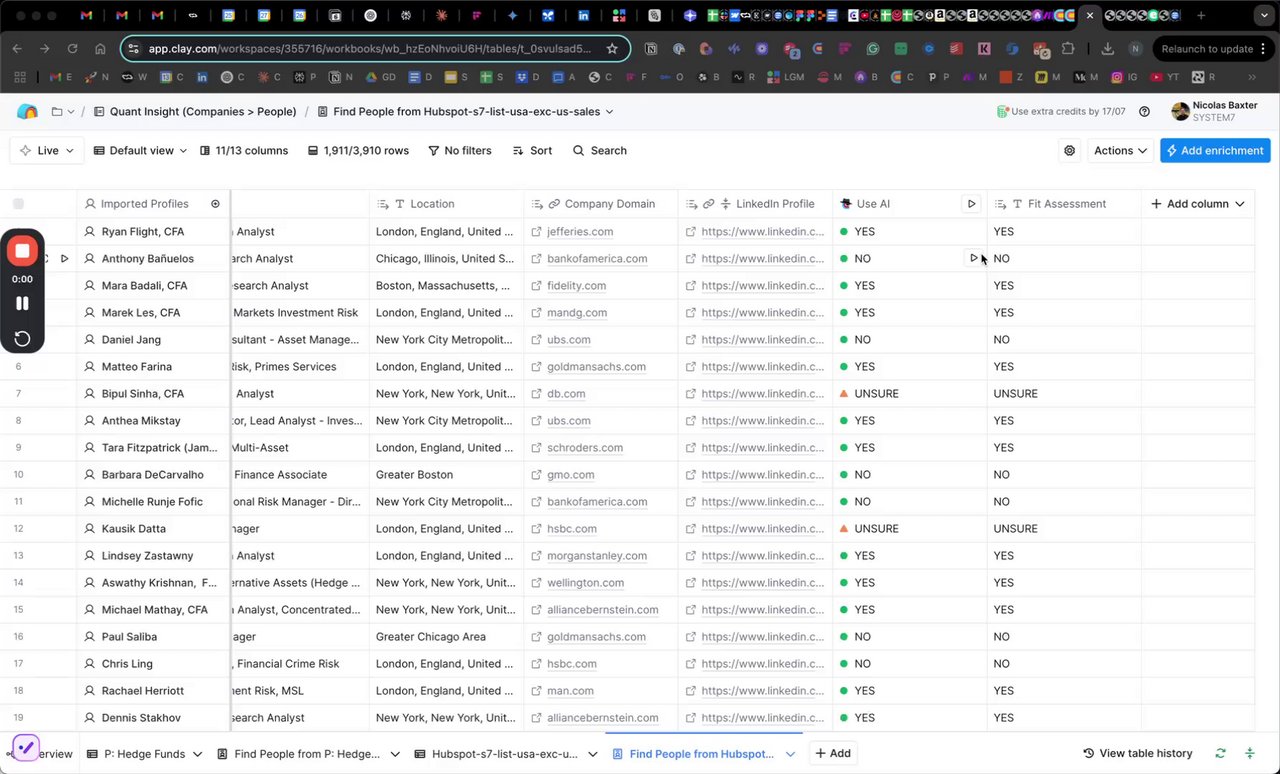Open the 1,911/3,910 rows selector

(358, 151)
